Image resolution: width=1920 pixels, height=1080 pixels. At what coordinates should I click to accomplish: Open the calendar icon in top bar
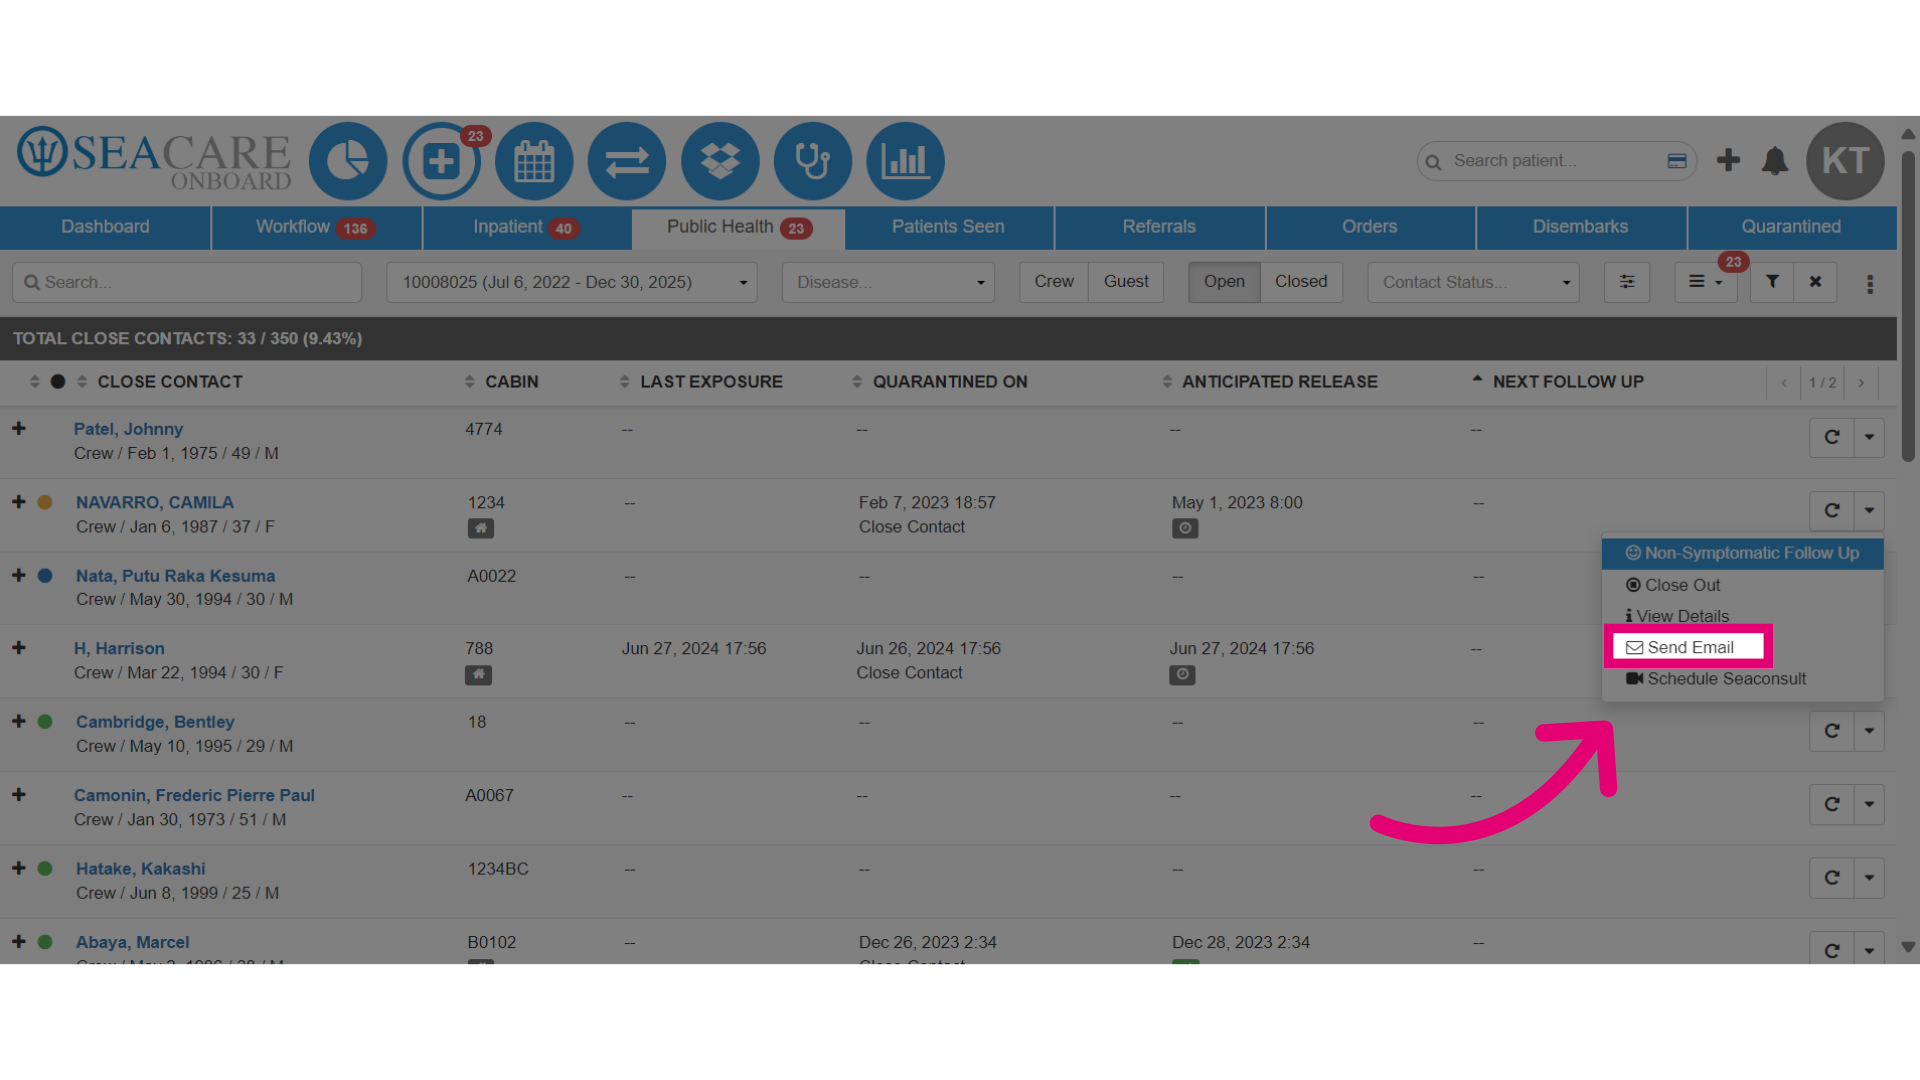534,161
